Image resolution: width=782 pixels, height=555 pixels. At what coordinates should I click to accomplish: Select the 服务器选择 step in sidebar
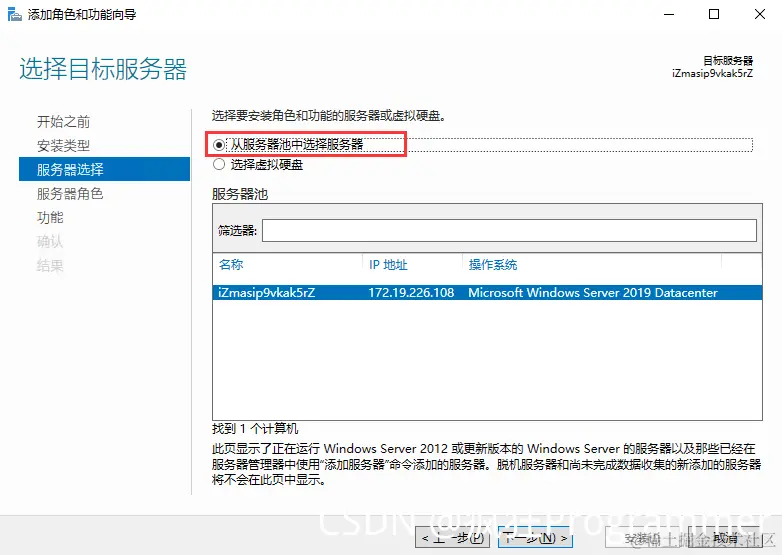coord(104,169)
